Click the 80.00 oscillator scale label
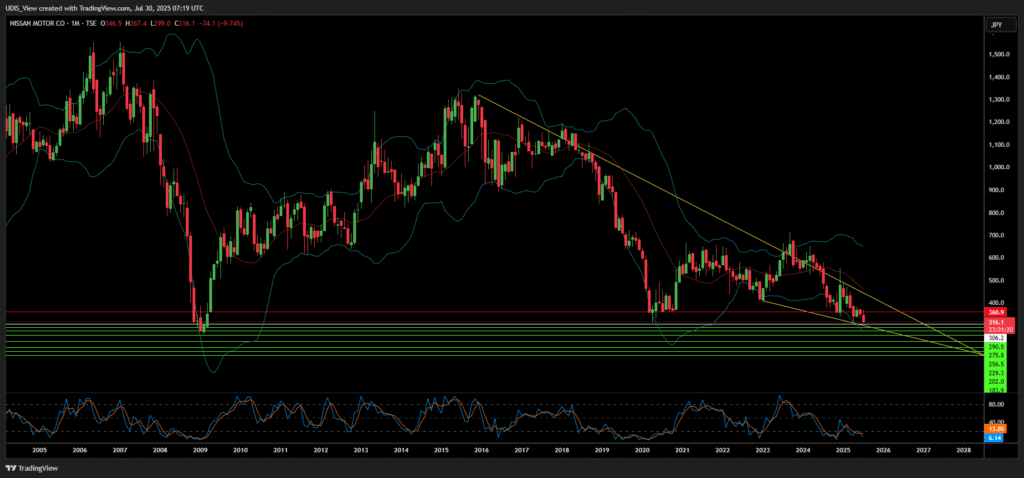The width and height of the screenshot is (1024, 478). [995, 405]
